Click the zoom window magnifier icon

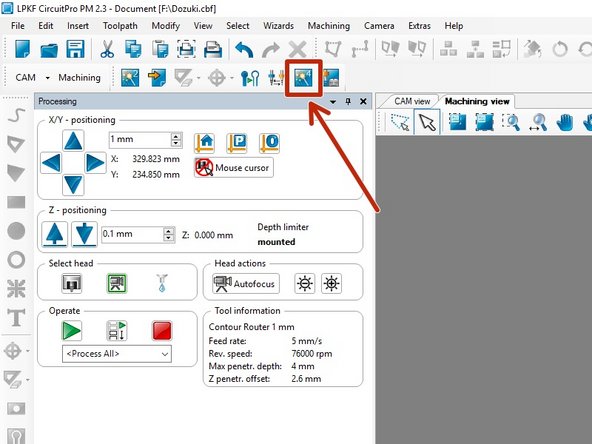[x=511, y=122]
